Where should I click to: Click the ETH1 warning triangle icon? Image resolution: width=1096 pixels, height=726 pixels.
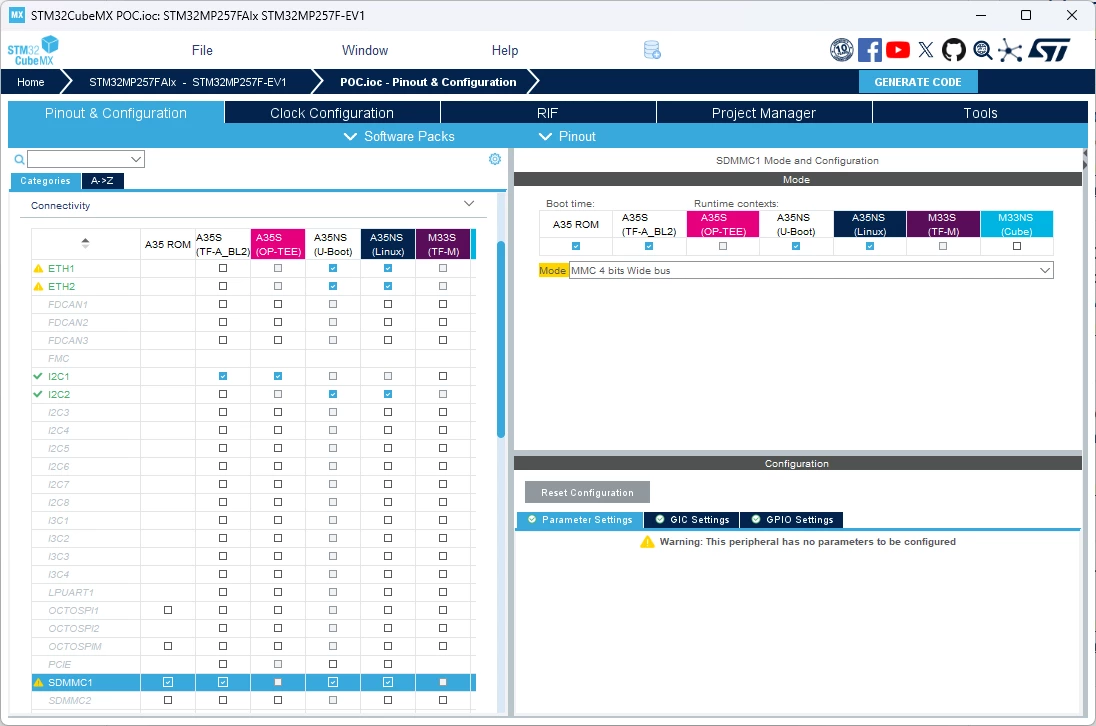(38, 268)
